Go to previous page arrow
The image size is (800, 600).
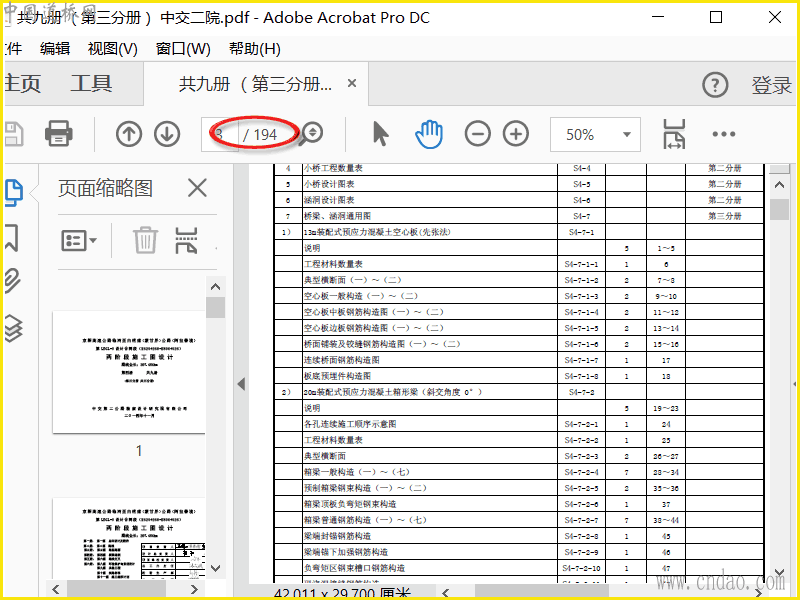click(129, 134)
